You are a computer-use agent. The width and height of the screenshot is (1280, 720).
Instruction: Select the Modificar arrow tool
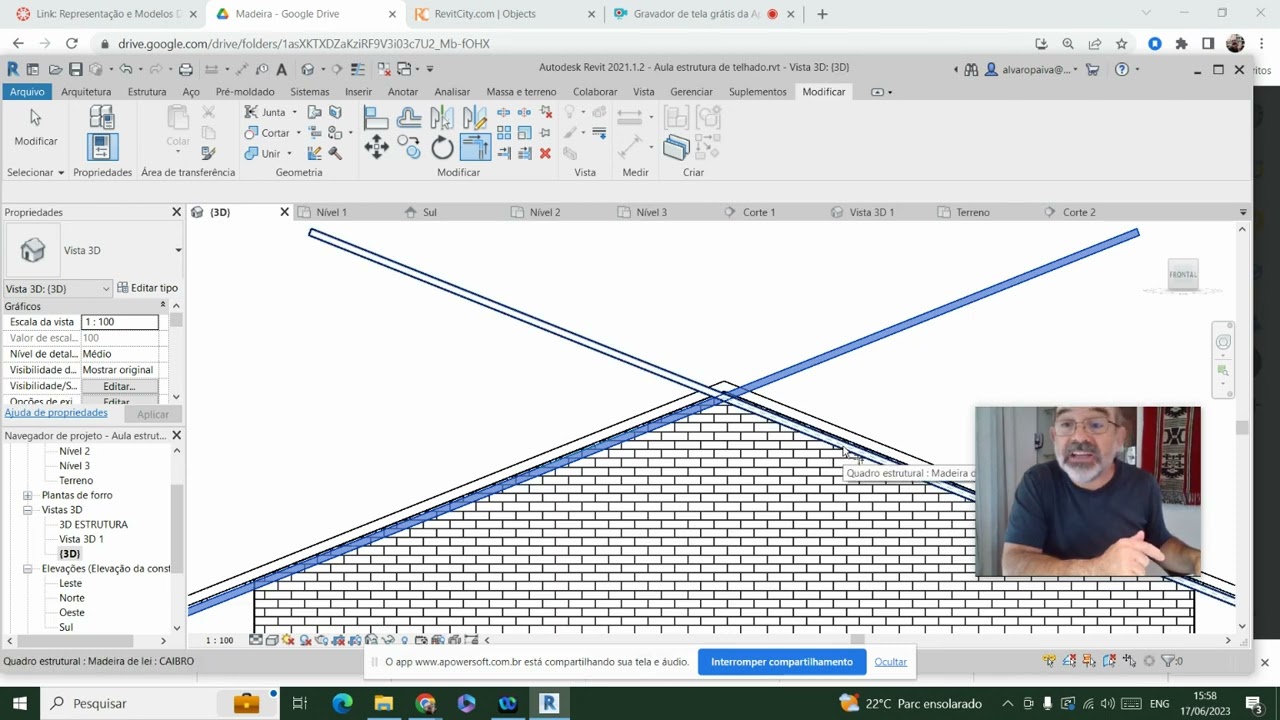coord(35,127)
